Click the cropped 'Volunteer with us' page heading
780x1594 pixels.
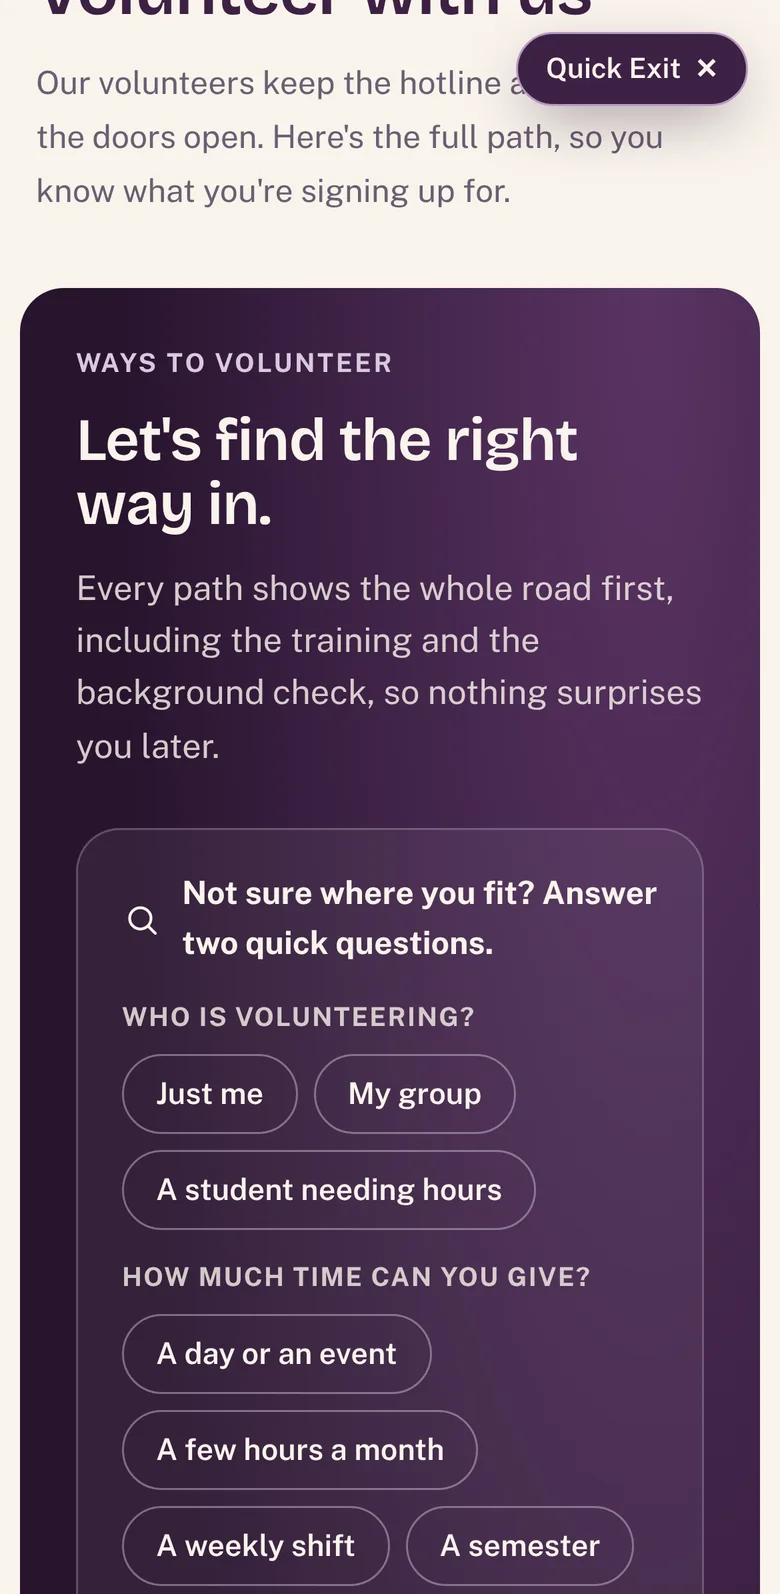315,9
